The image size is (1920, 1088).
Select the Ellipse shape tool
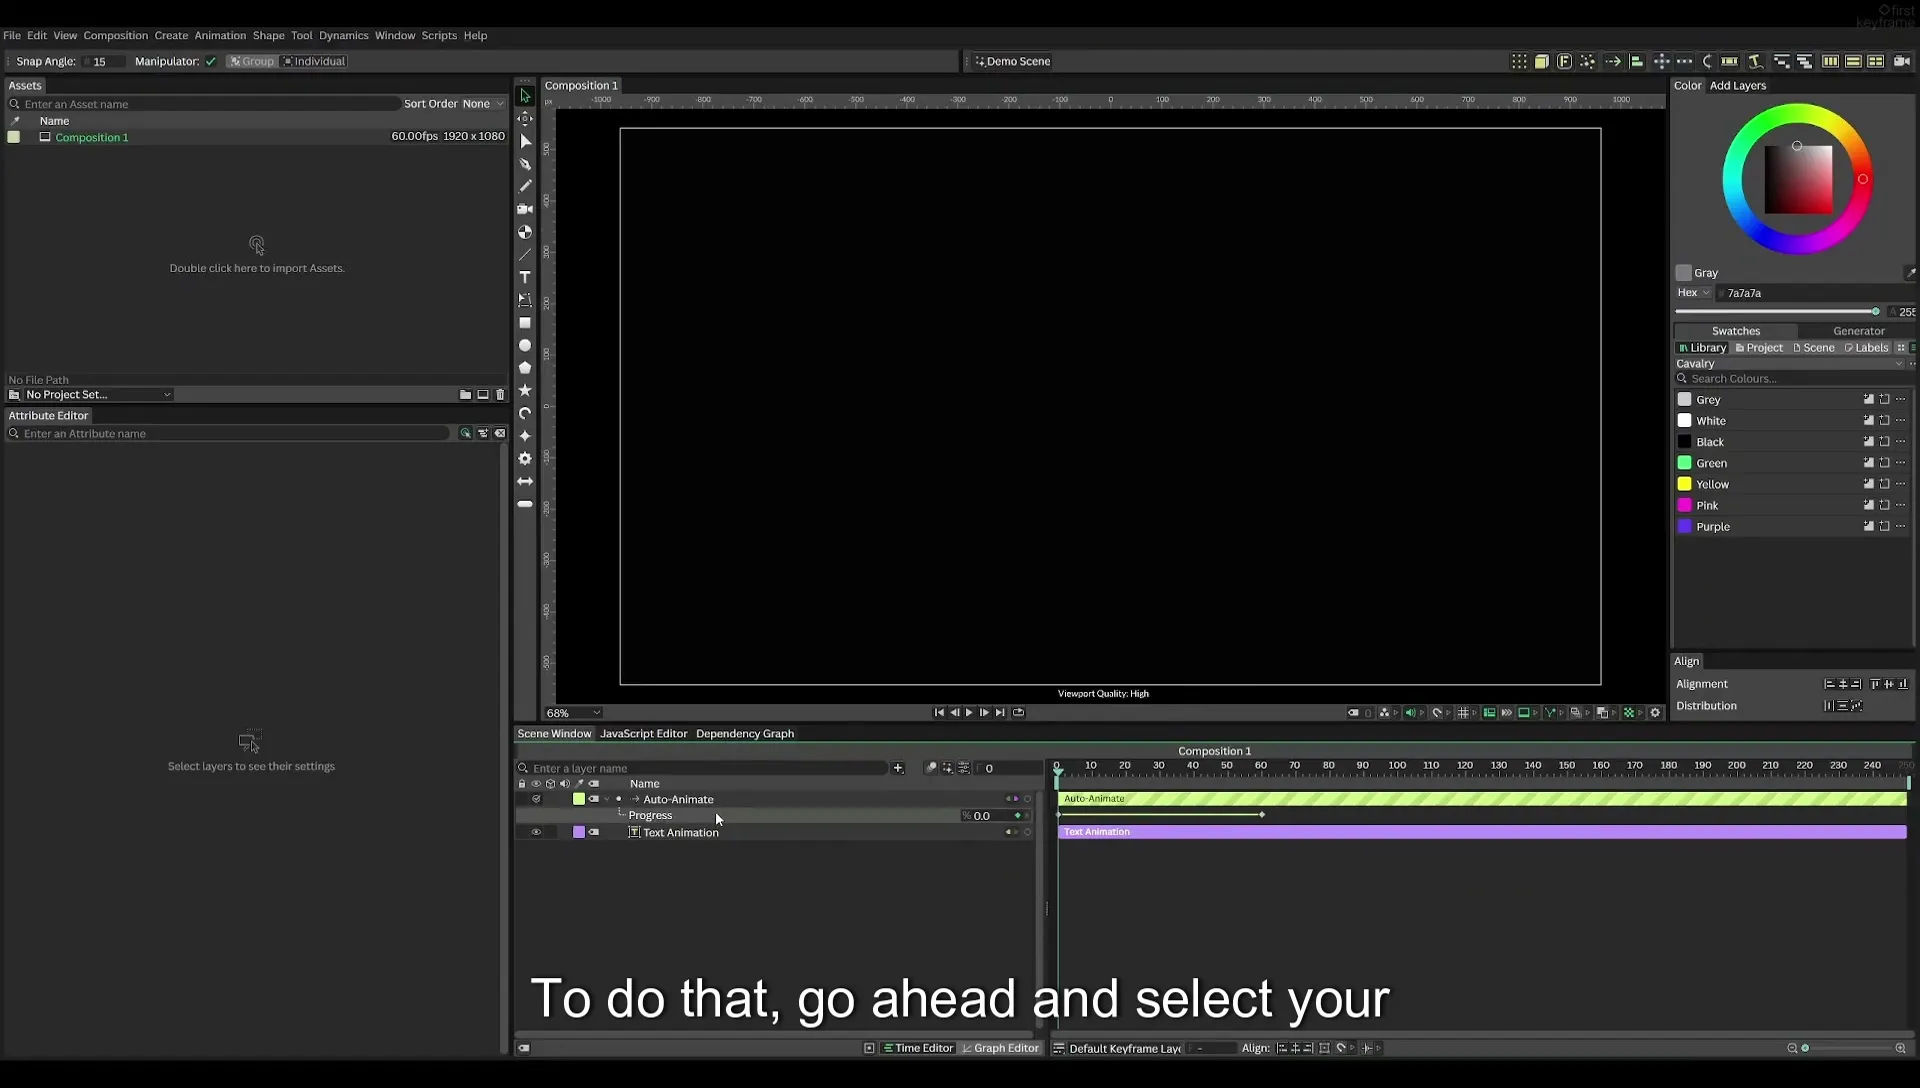(525, 346)
